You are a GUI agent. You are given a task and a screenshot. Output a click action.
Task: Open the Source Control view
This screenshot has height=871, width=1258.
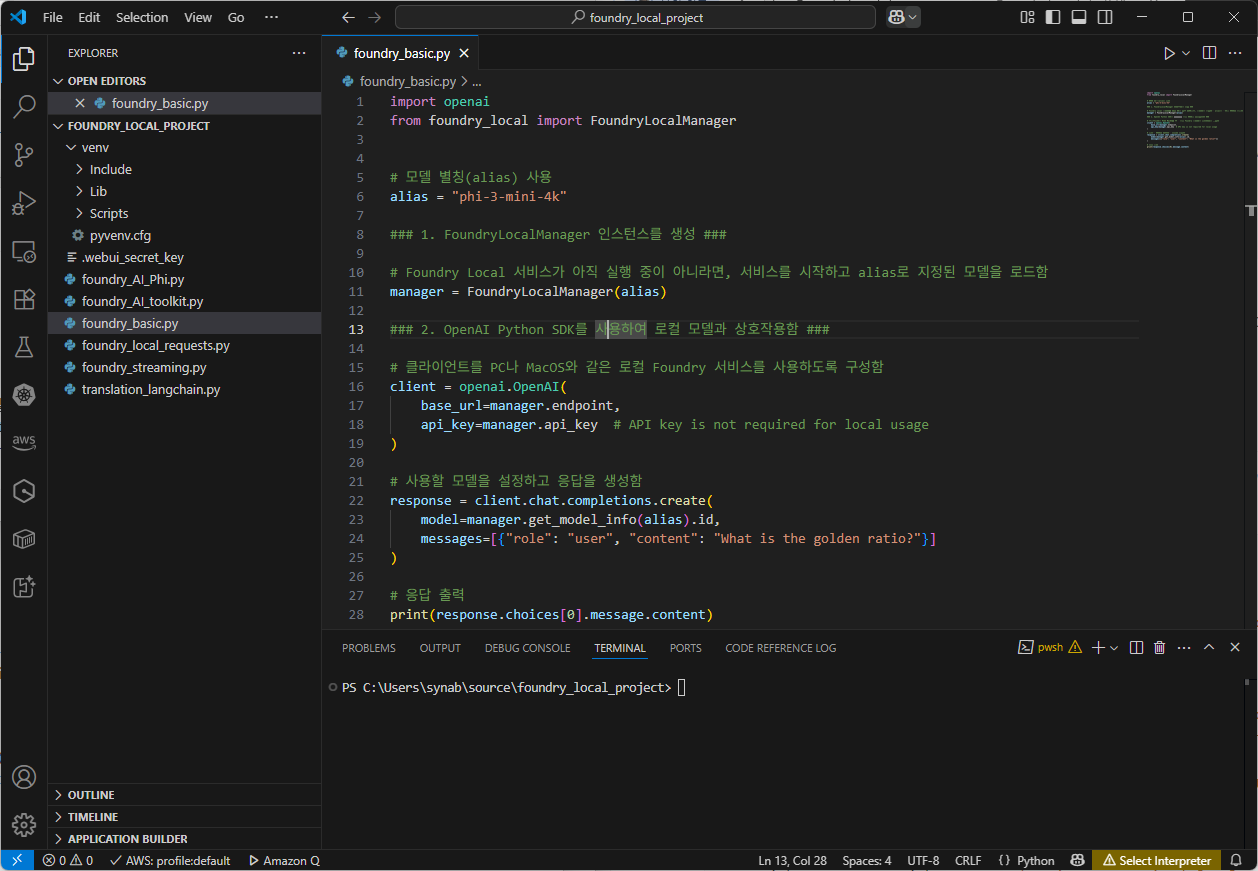tap(23, 155)
